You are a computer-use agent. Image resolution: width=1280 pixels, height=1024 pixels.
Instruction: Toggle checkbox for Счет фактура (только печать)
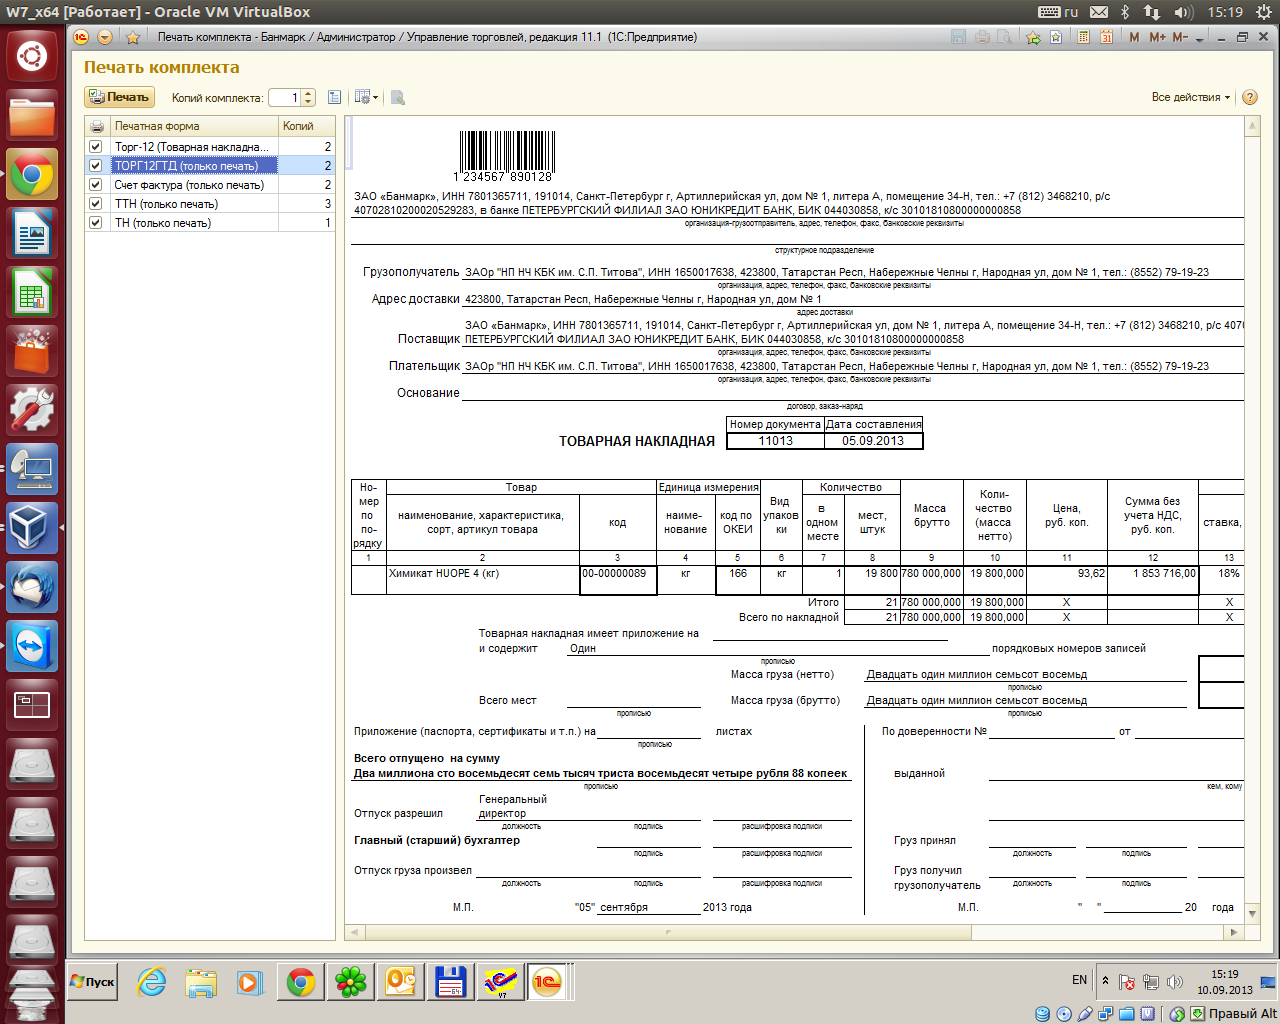(96, 184)
